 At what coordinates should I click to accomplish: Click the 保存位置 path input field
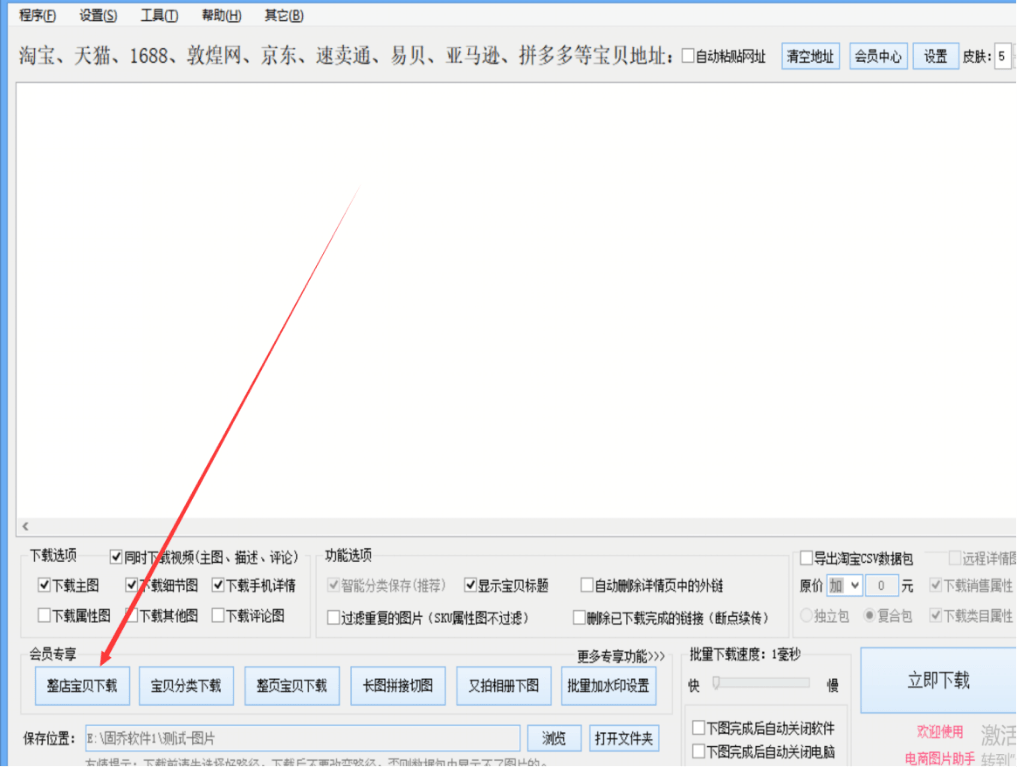point(302,739)
